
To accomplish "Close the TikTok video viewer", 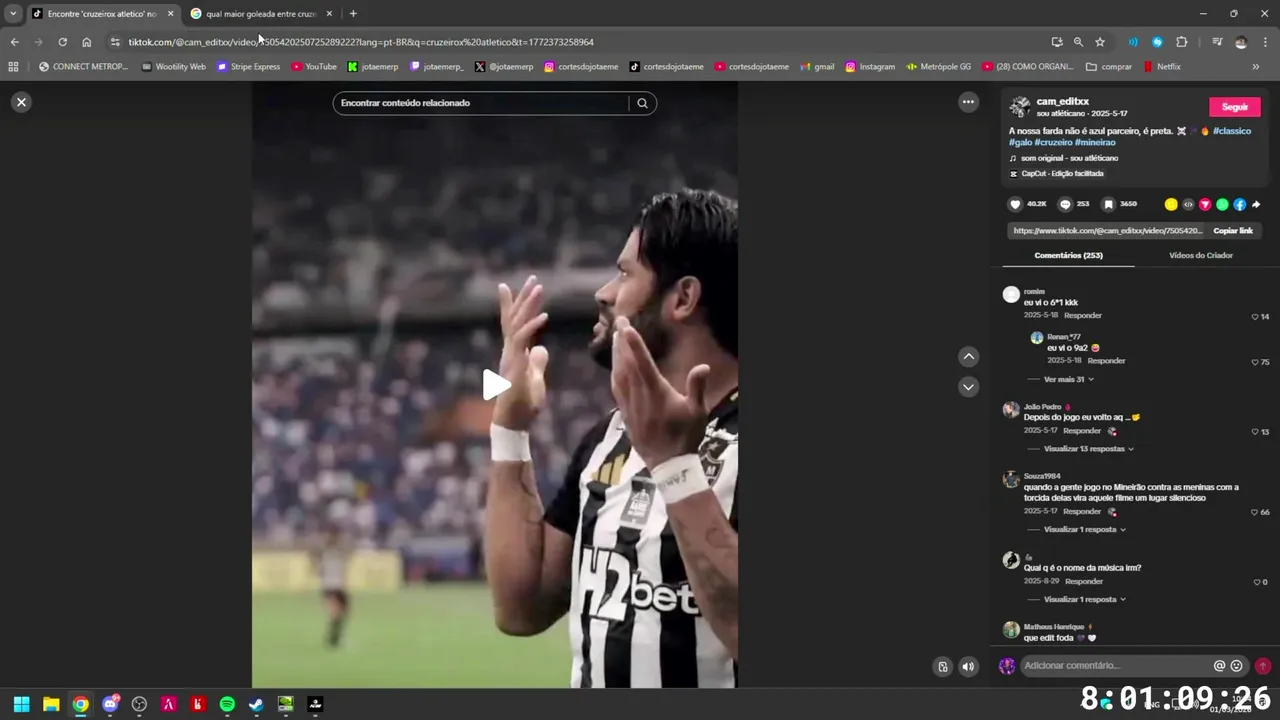I will tap(21, 102).
